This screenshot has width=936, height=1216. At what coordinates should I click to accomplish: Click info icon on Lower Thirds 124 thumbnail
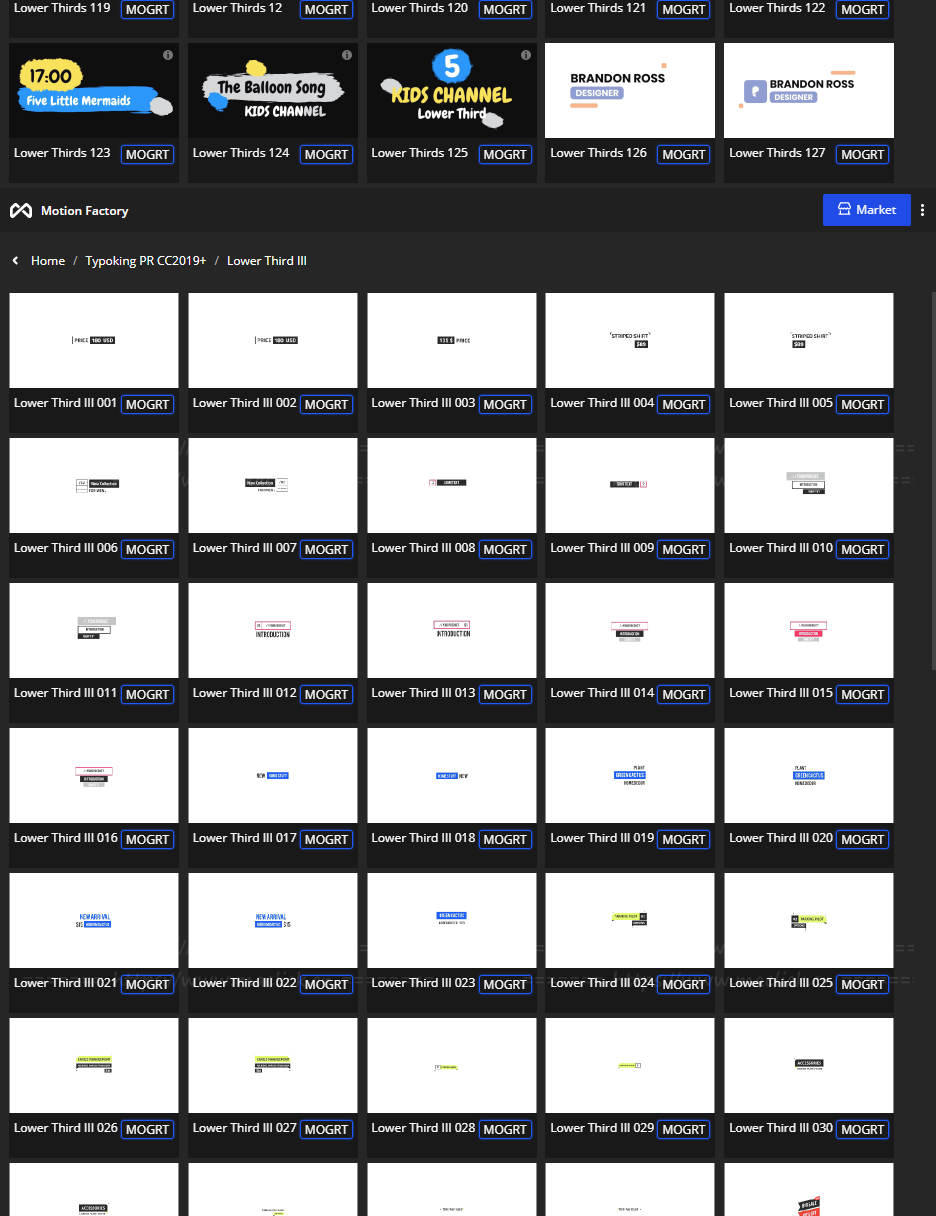point(347,55)
